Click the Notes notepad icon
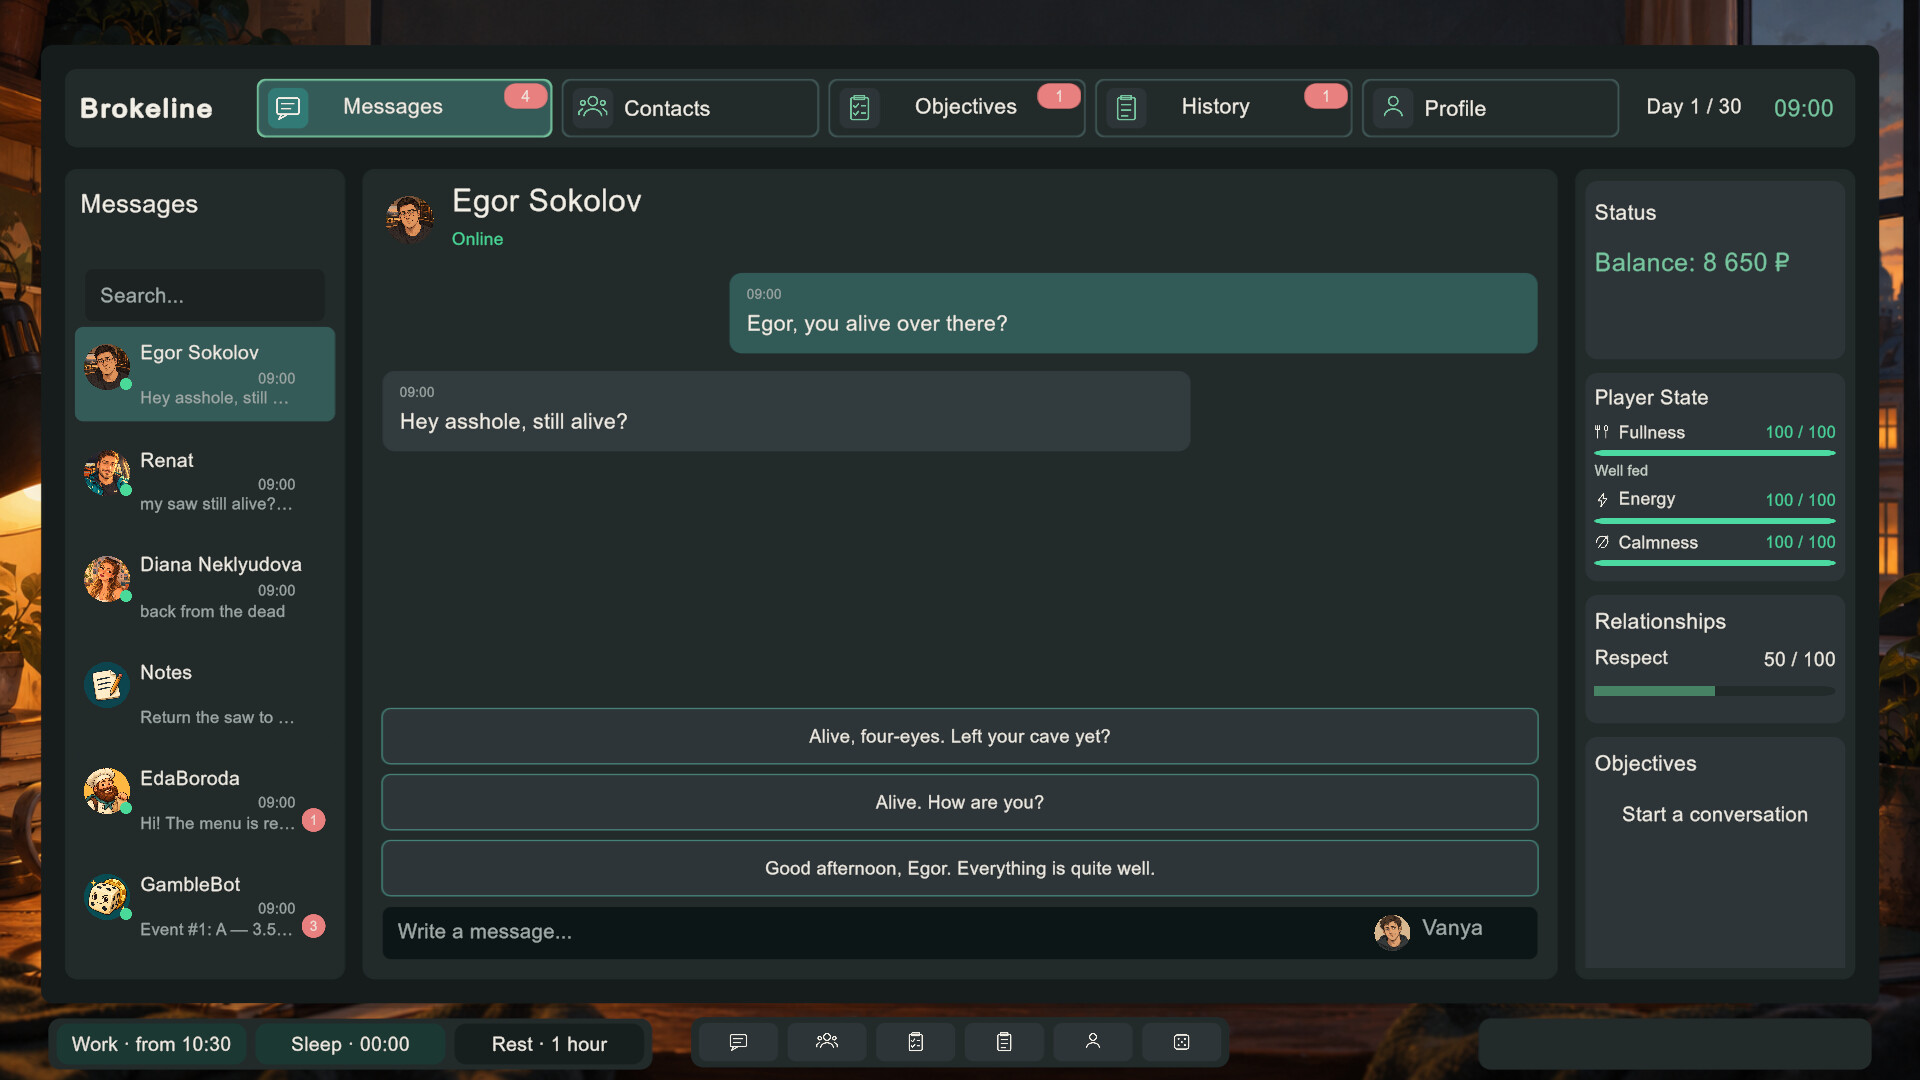 coord(107,685)
